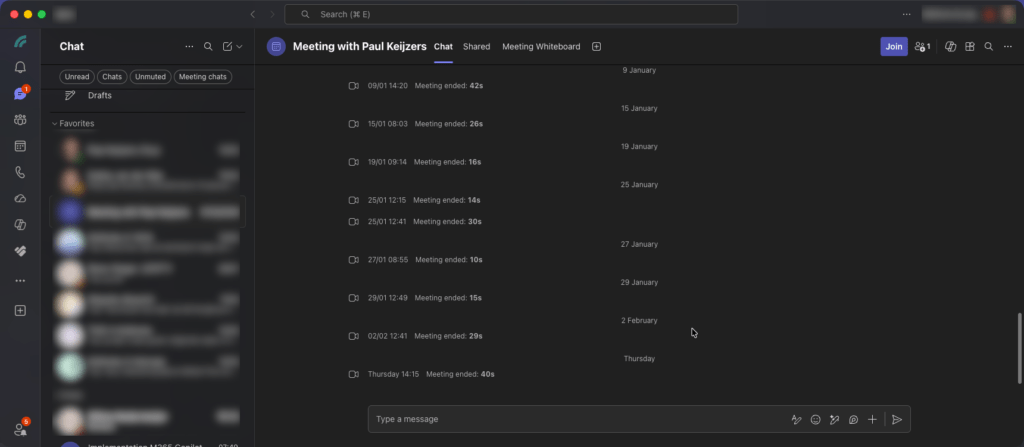Go back using the title bar arrow

point(253,14)
